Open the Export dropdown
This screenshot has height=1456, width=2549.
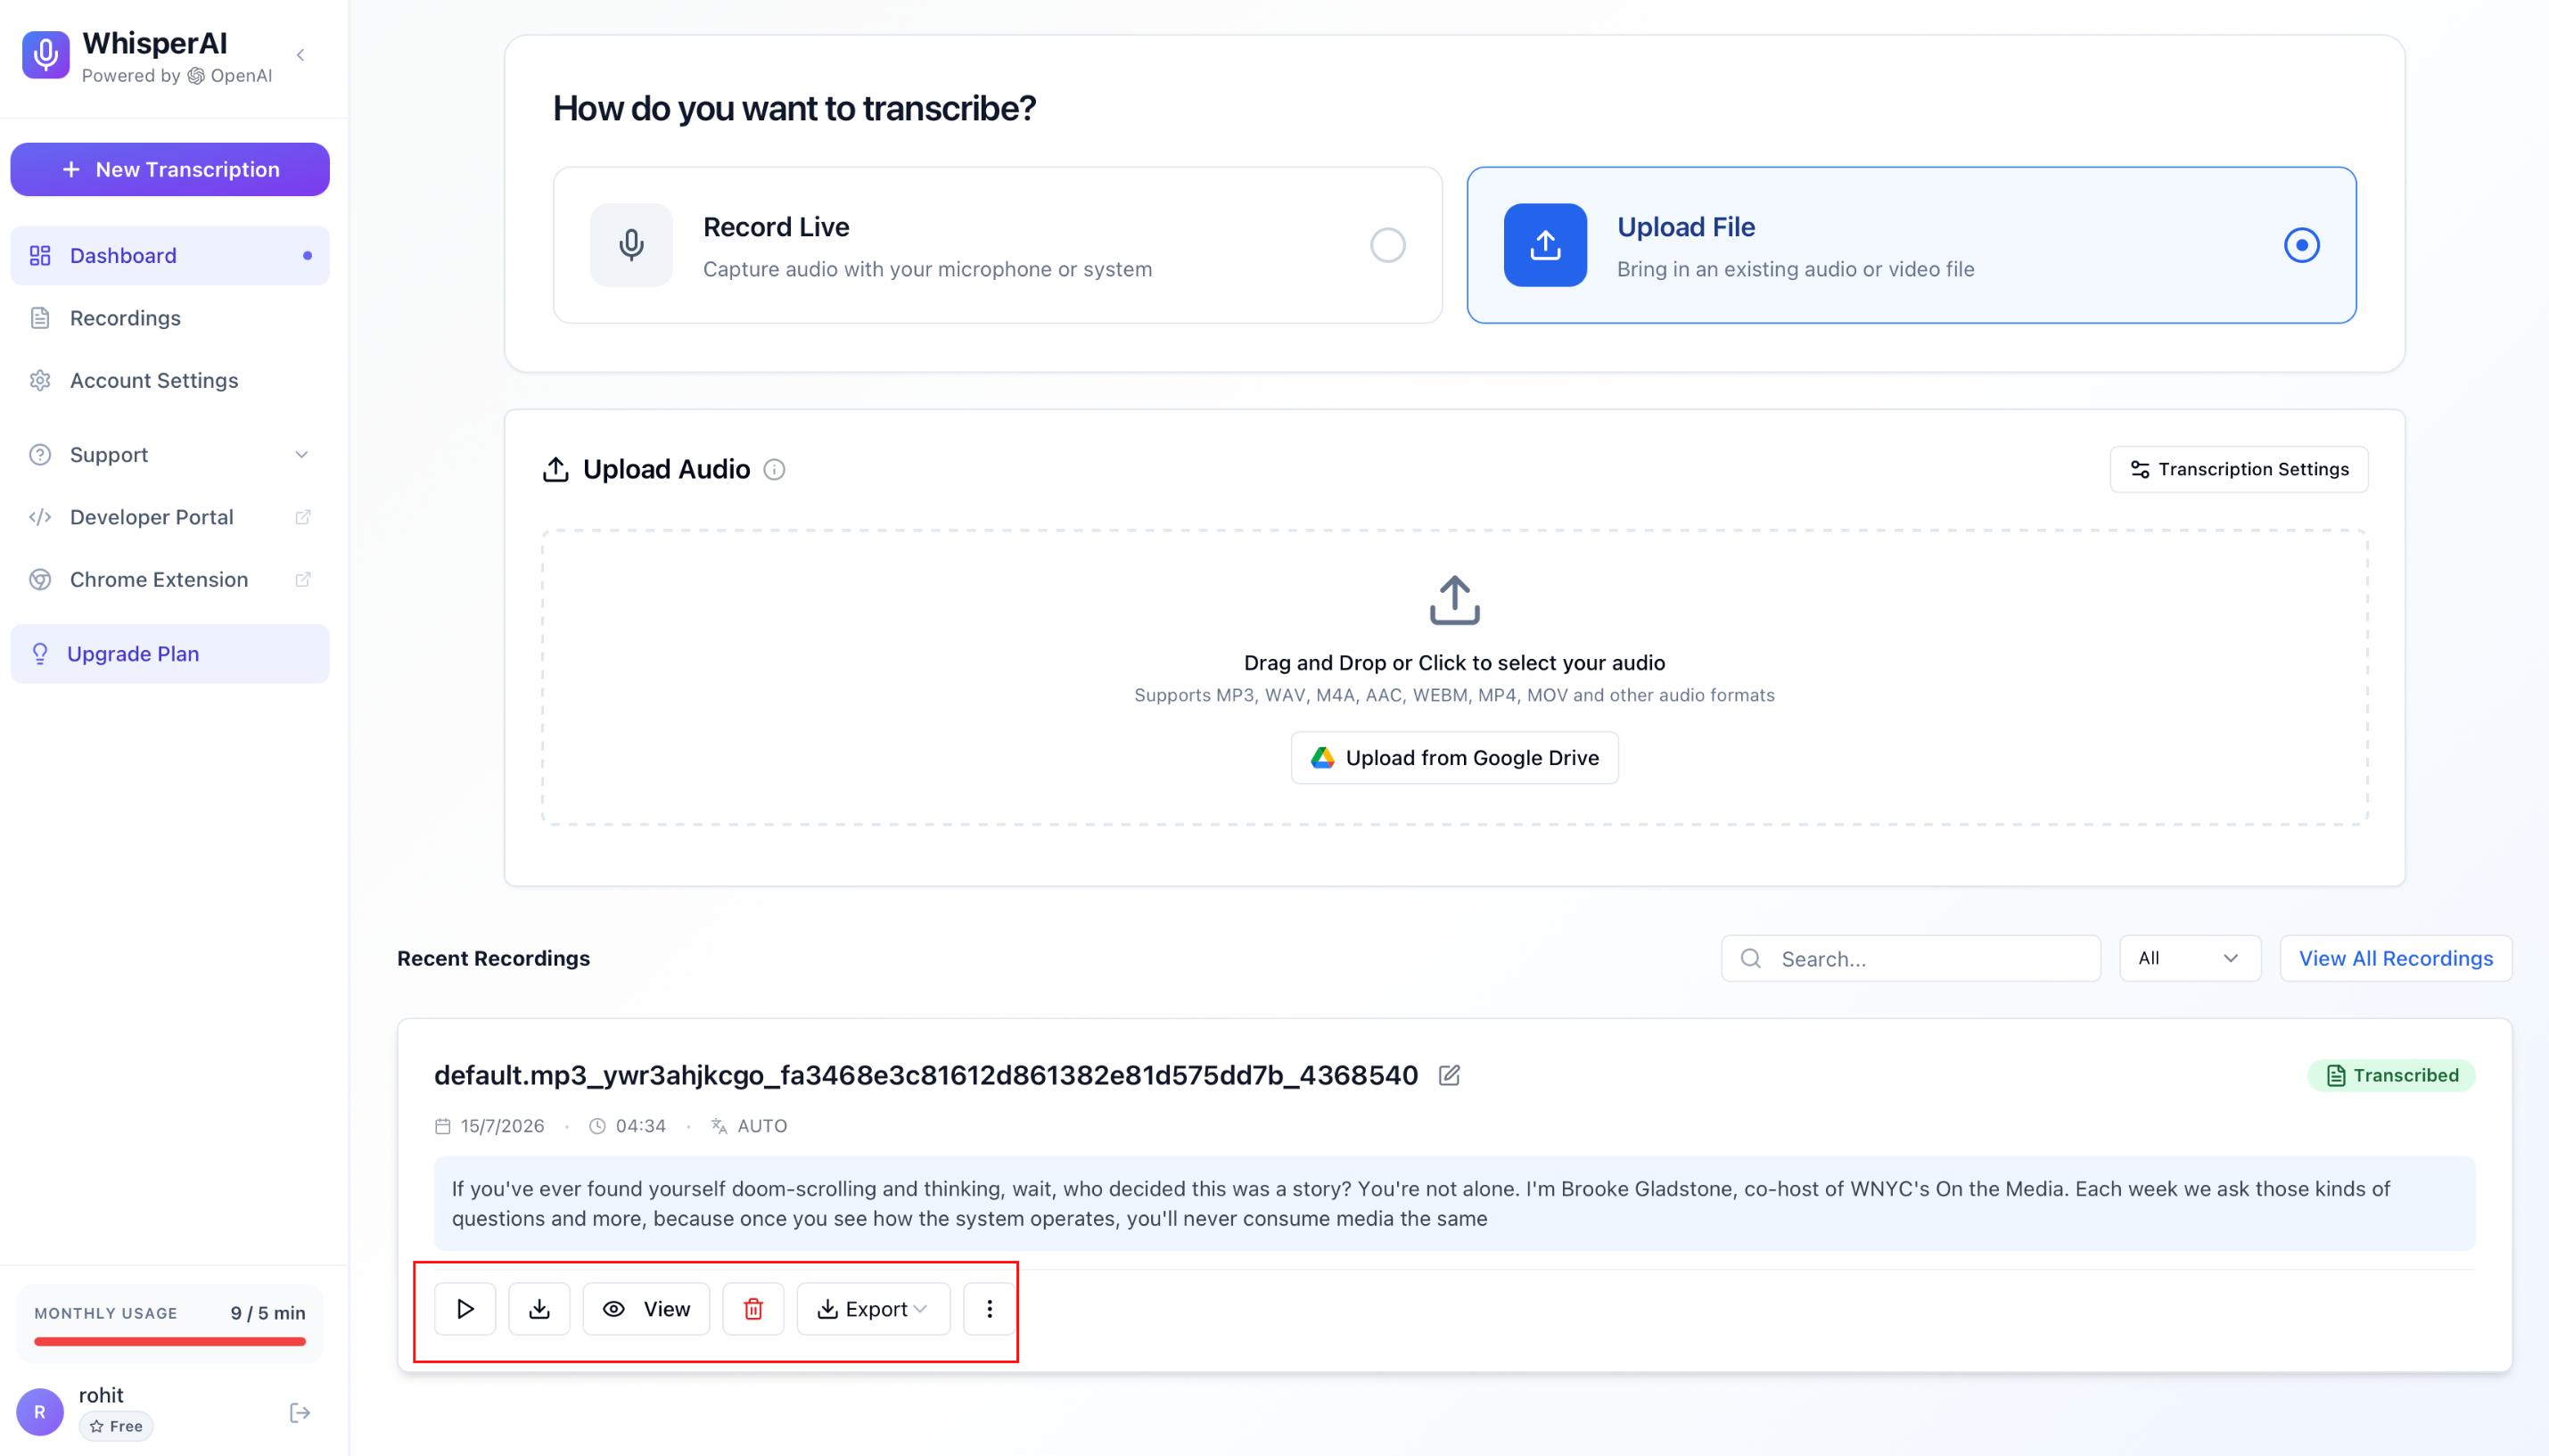click(873, 1309)
